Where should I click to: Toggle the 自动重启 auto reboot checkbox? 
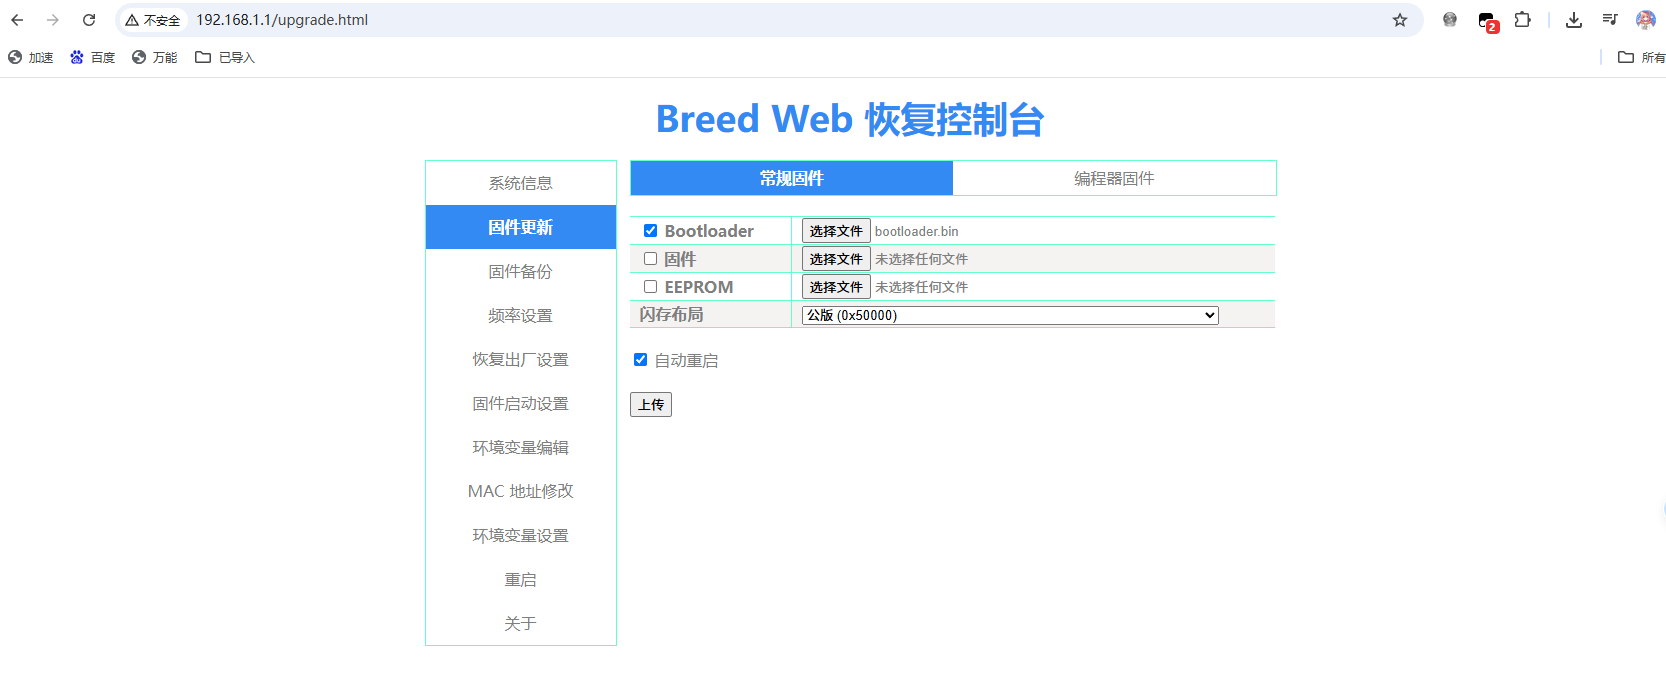pyautogui.click(x=640, y=360)
